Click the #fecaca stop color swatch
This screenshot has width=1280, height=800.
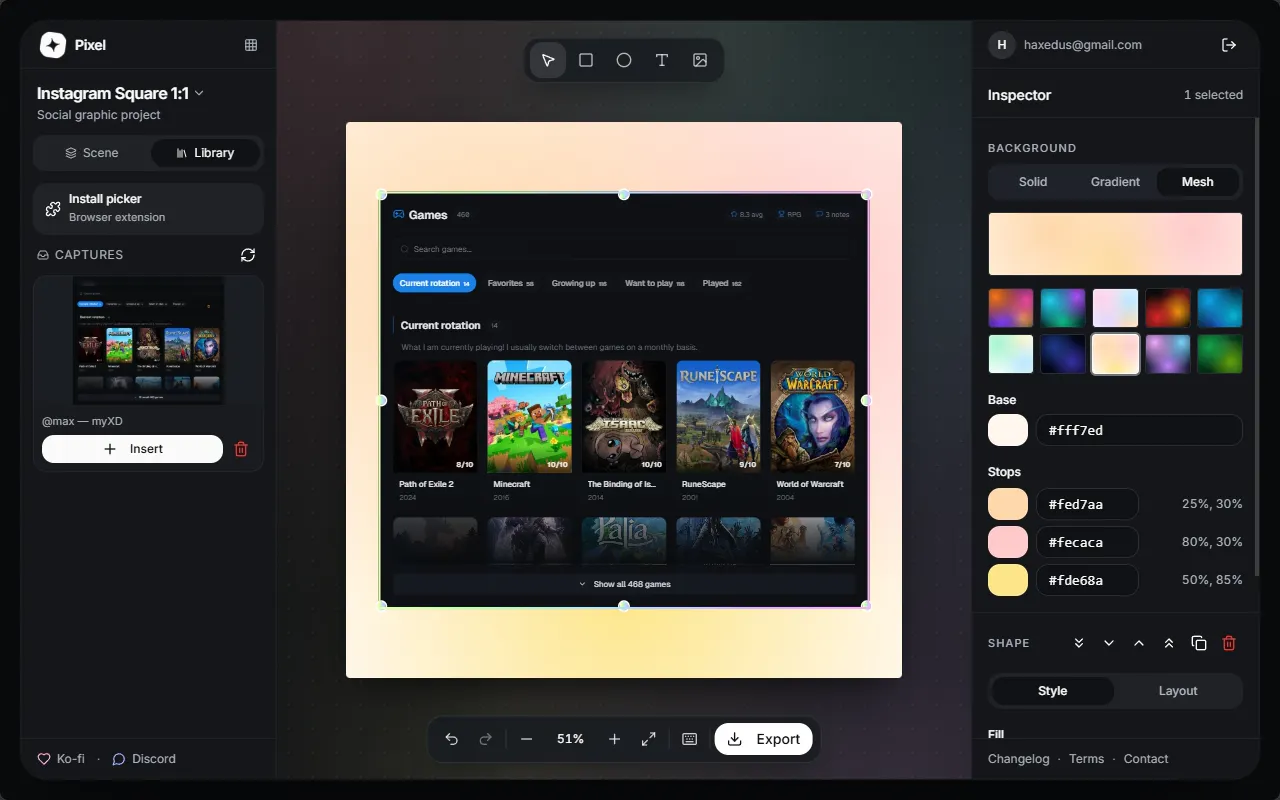click(x=1008, y=542)
